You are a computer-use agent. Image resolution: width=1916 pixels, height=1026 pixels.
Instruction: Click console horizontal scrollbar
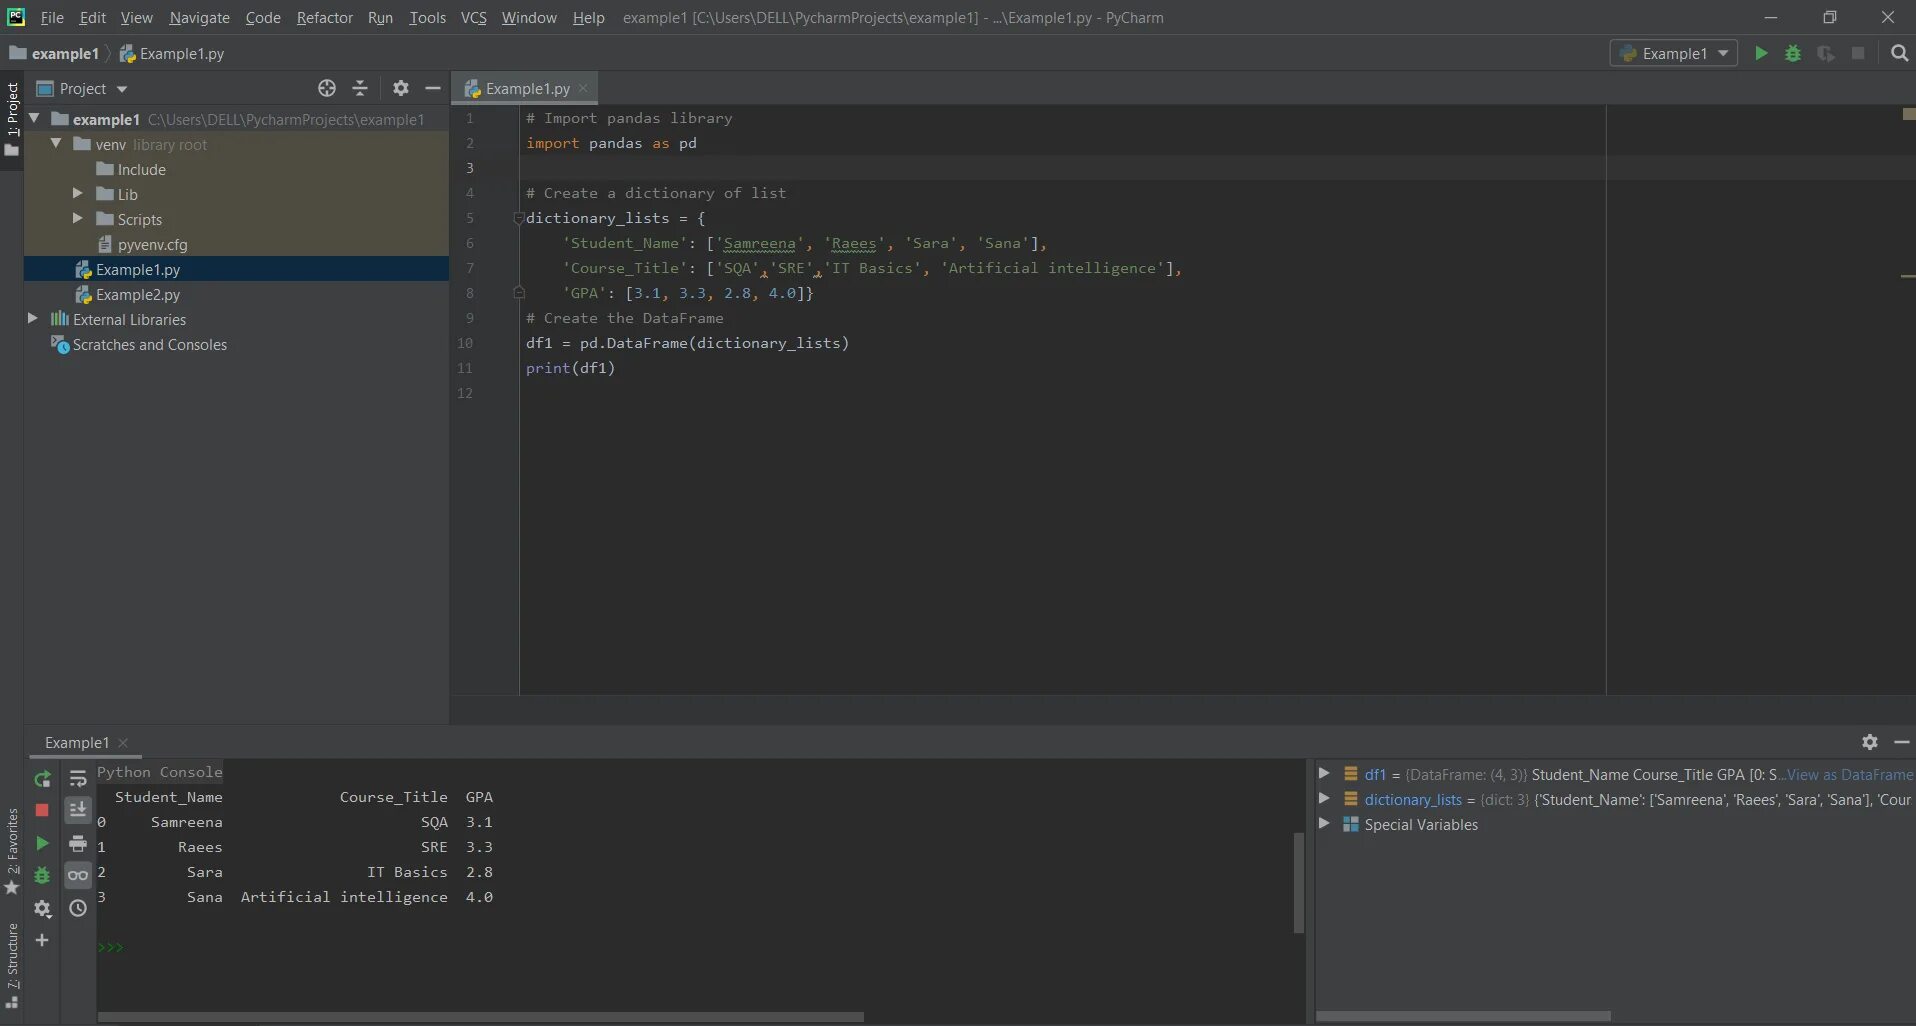[x=480, y=1016]
